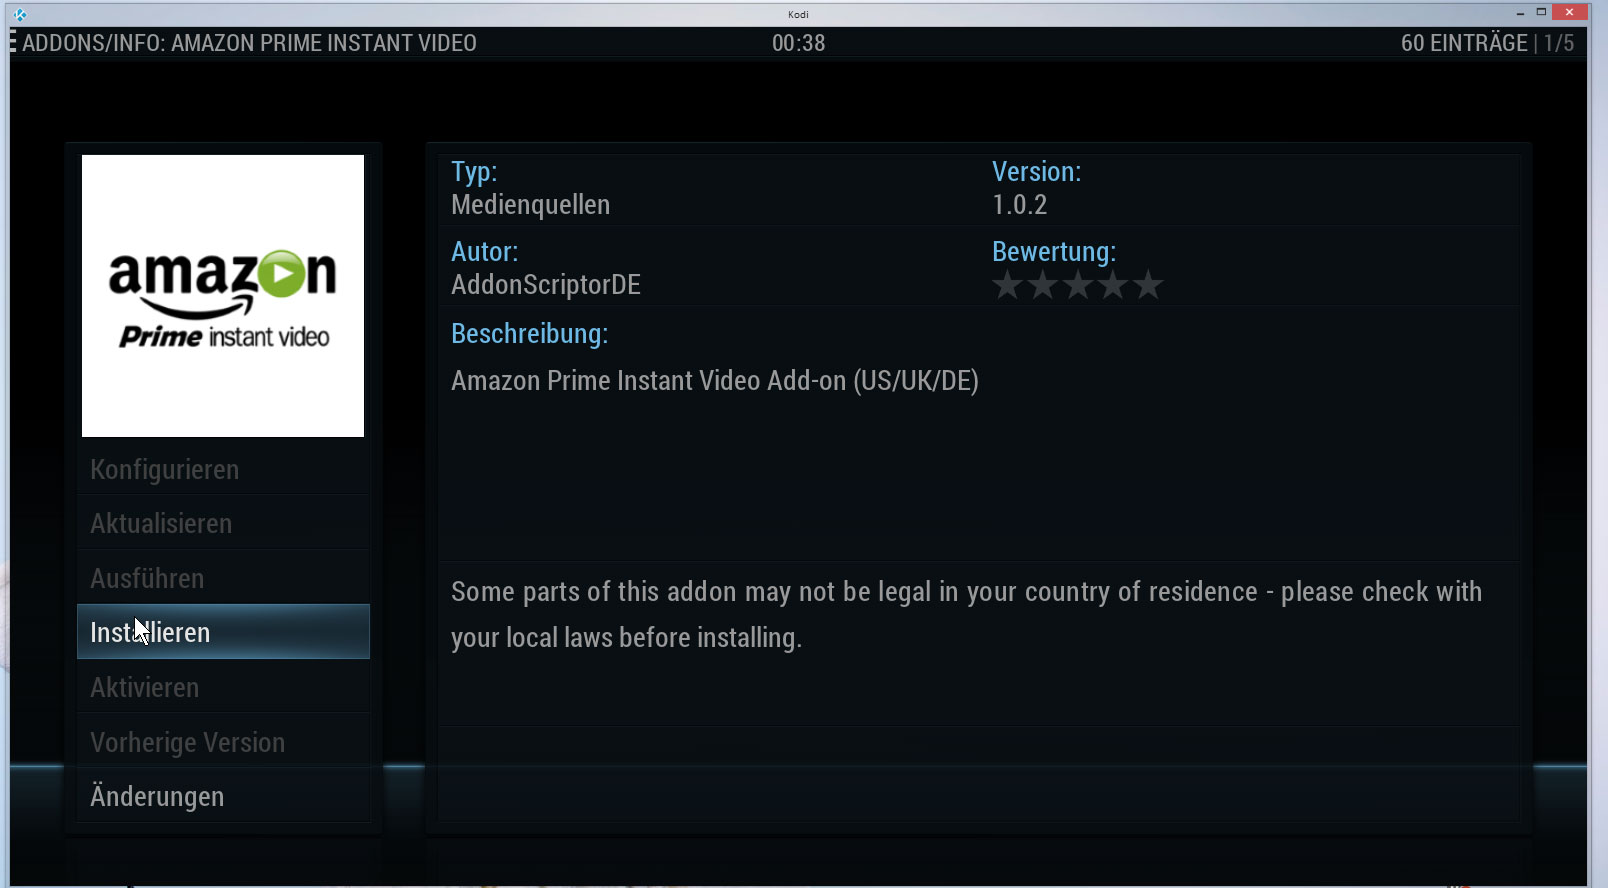Select the third Bewertung rating star
This screenshot has height=888, width=1608.
click(x=1078, y=285)
